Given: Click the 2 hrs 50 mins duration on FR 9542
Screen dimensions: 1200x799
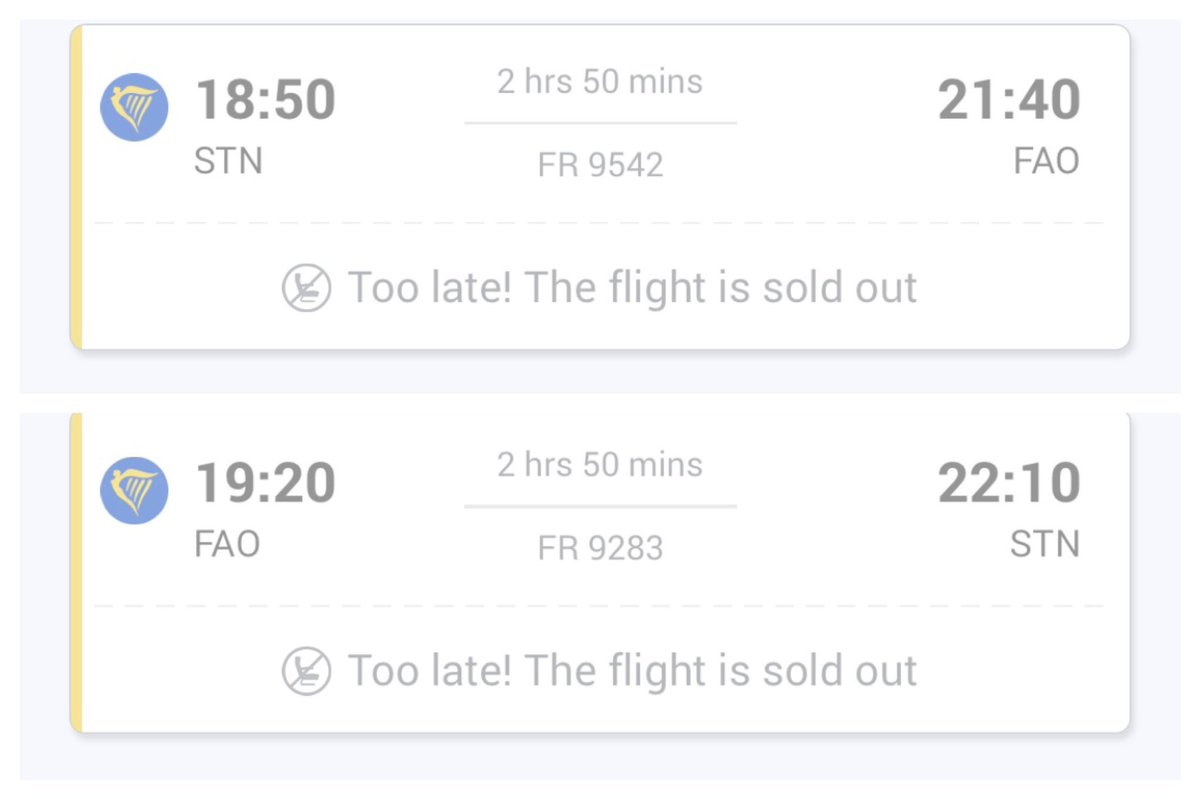Looking at the screenshot, I should point(600,82).
